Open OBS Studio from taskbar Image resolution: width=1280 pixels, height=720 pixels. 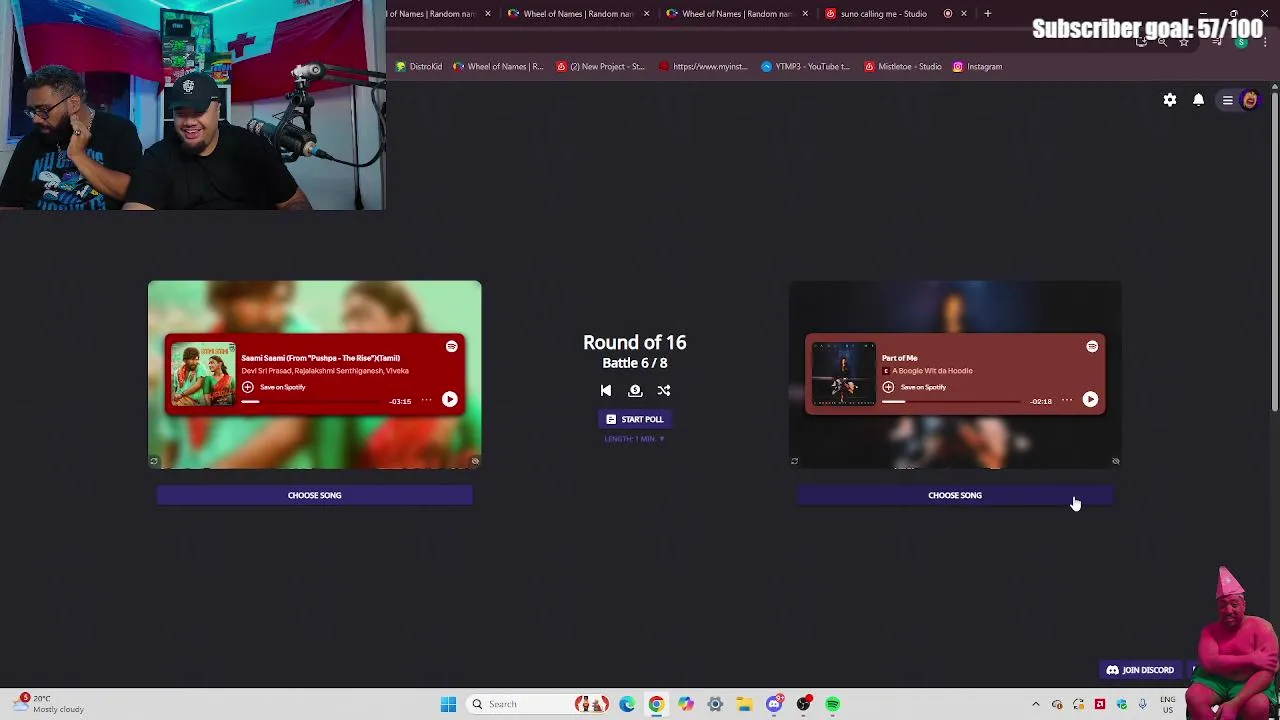803,704
